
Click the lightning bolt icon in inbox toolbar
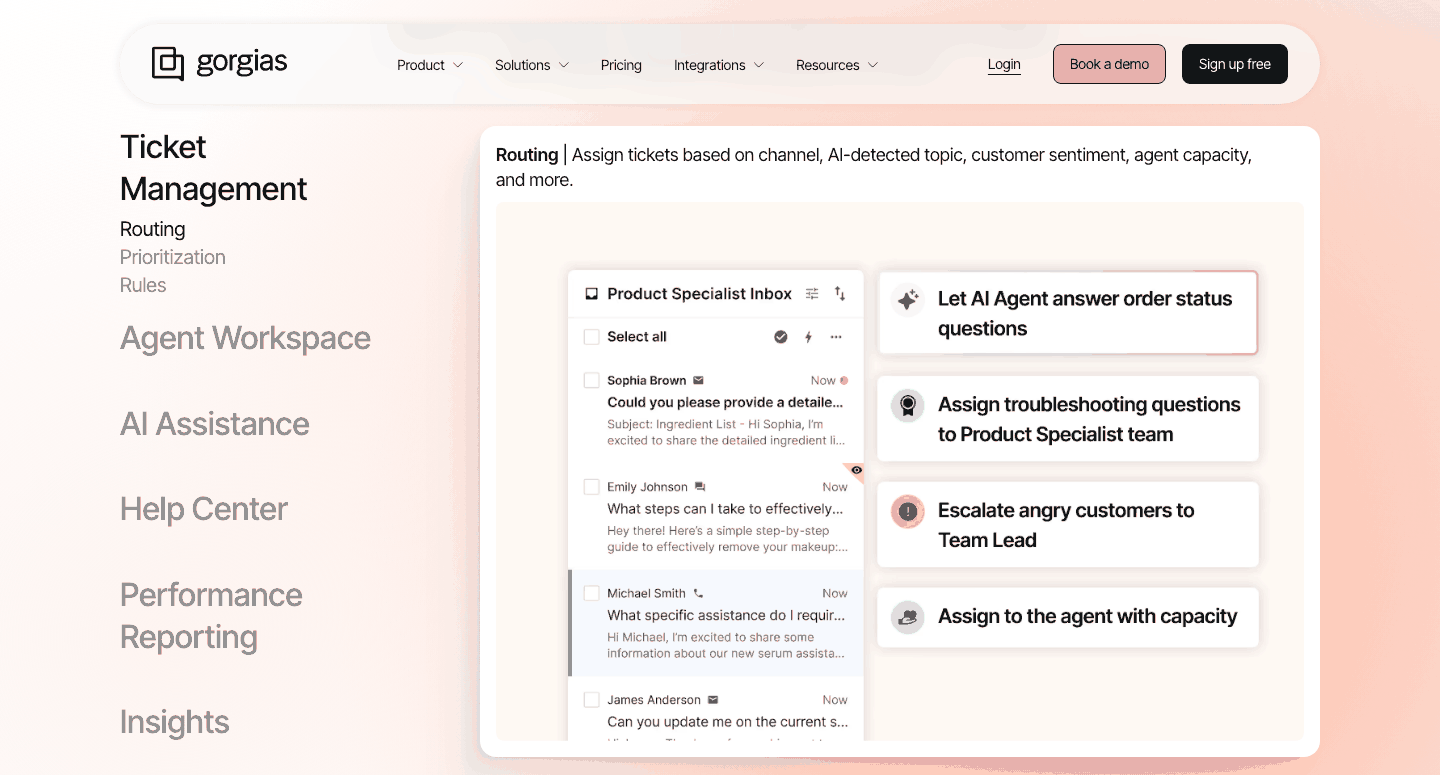[809, 337]
